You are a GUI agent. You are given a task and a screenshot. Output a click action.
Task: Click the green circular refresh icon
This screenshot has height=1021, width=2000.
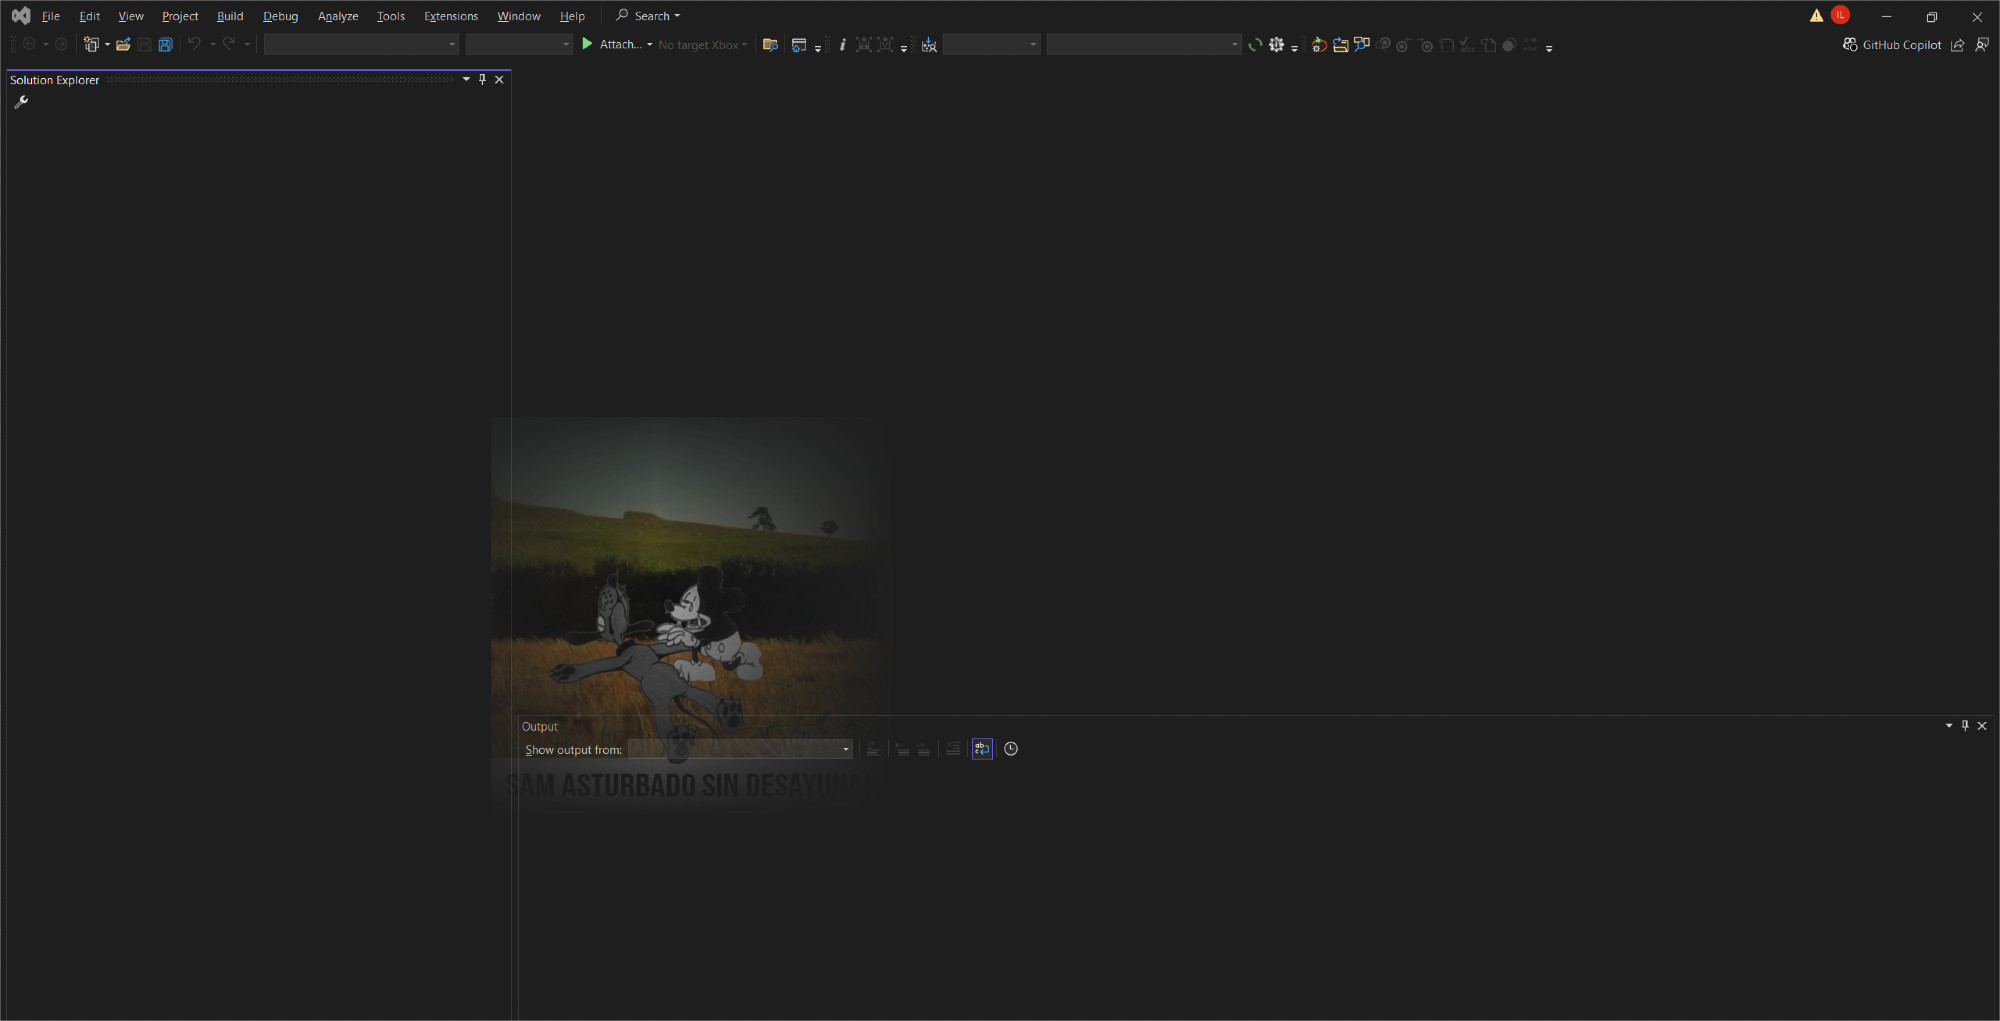[x=1255, y=44]
